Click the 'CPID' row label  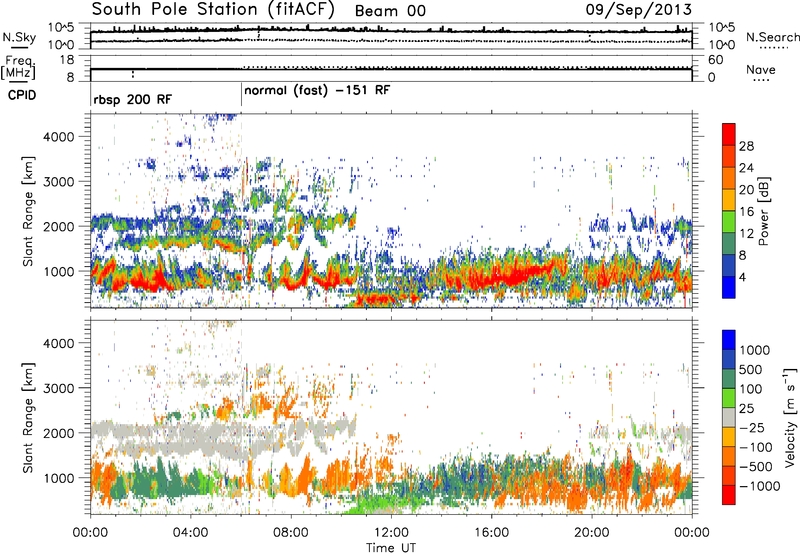(21, 95)
